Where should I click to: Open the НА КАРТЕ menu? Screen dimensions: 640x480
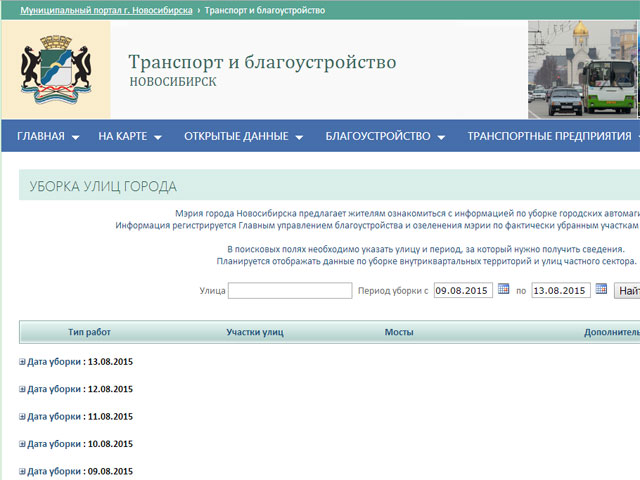click(x=129, y=136)
